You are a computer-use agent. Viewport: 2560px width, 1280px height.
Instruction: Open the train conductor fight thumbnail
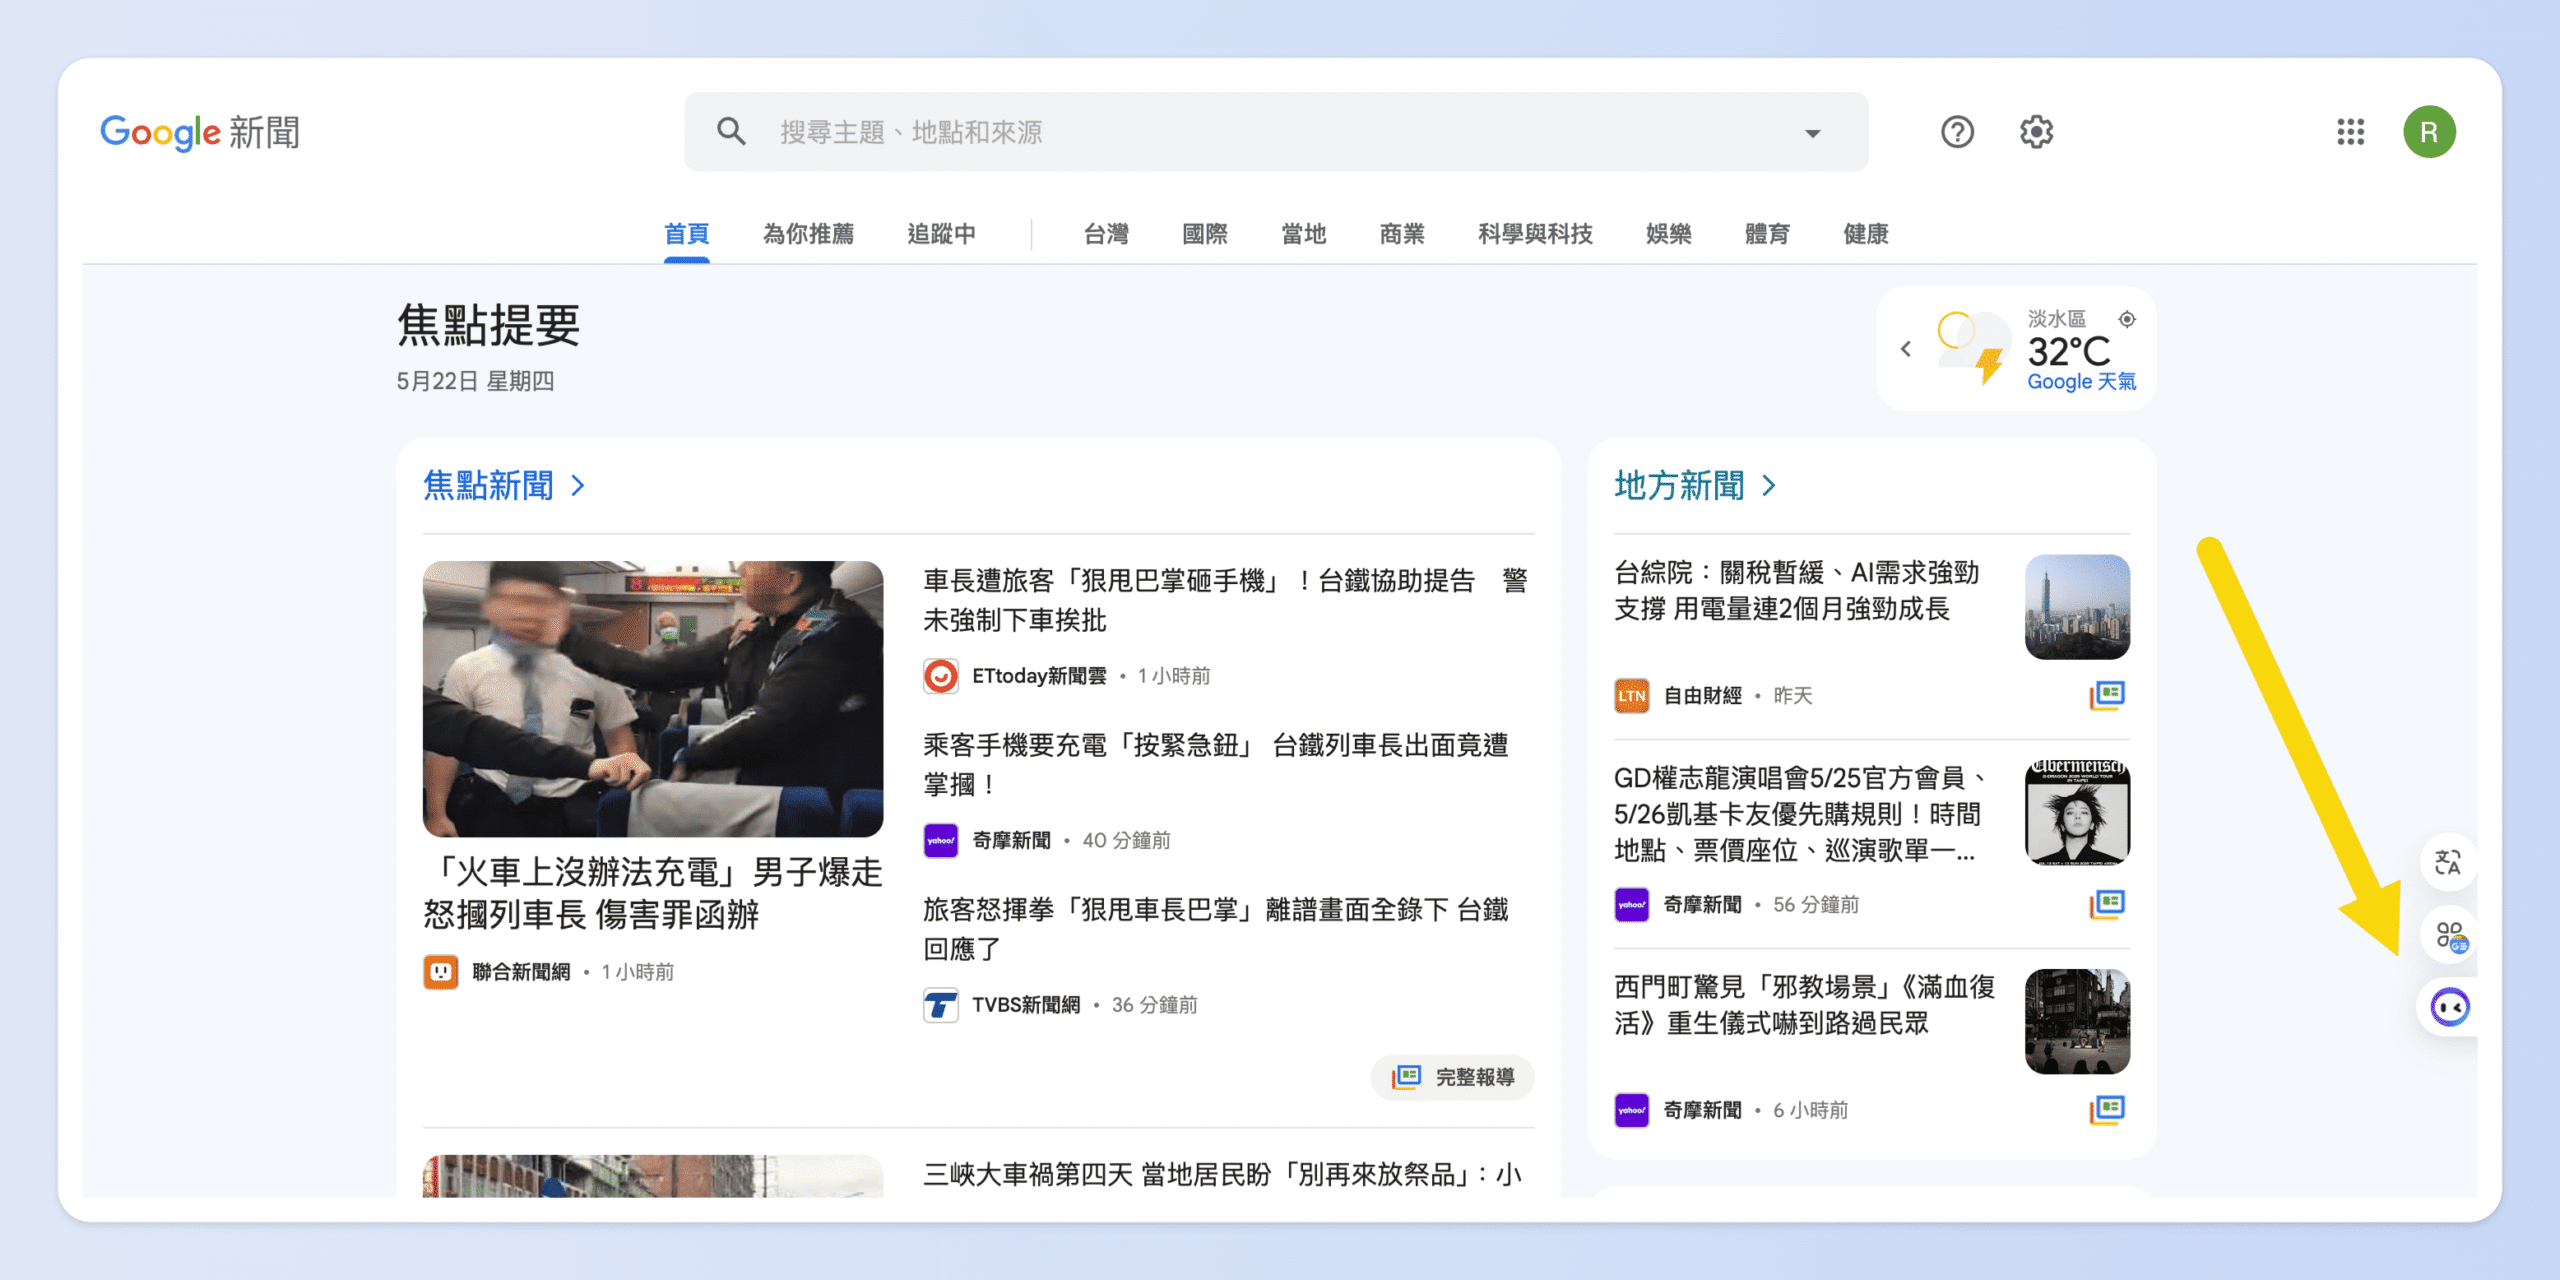[653, 699]
